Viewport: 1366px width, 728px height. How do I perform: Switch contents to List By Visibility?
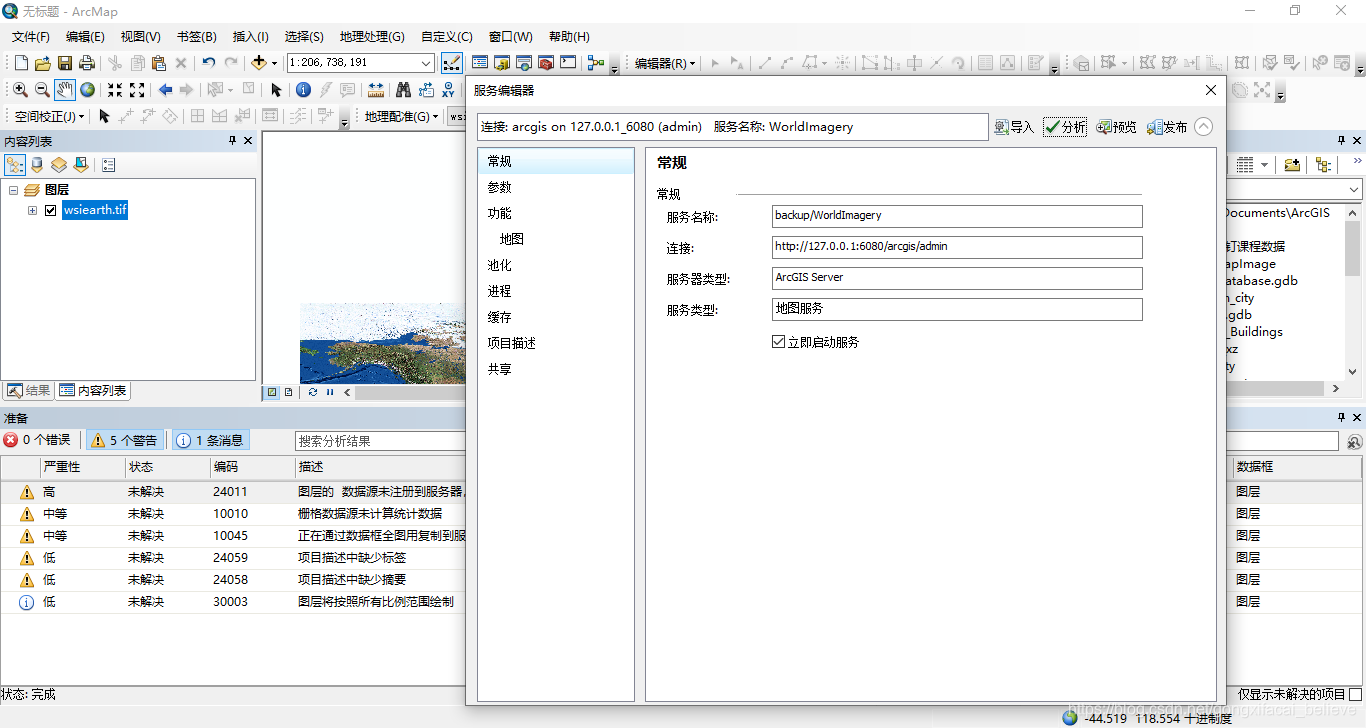[x=59, y=165]
